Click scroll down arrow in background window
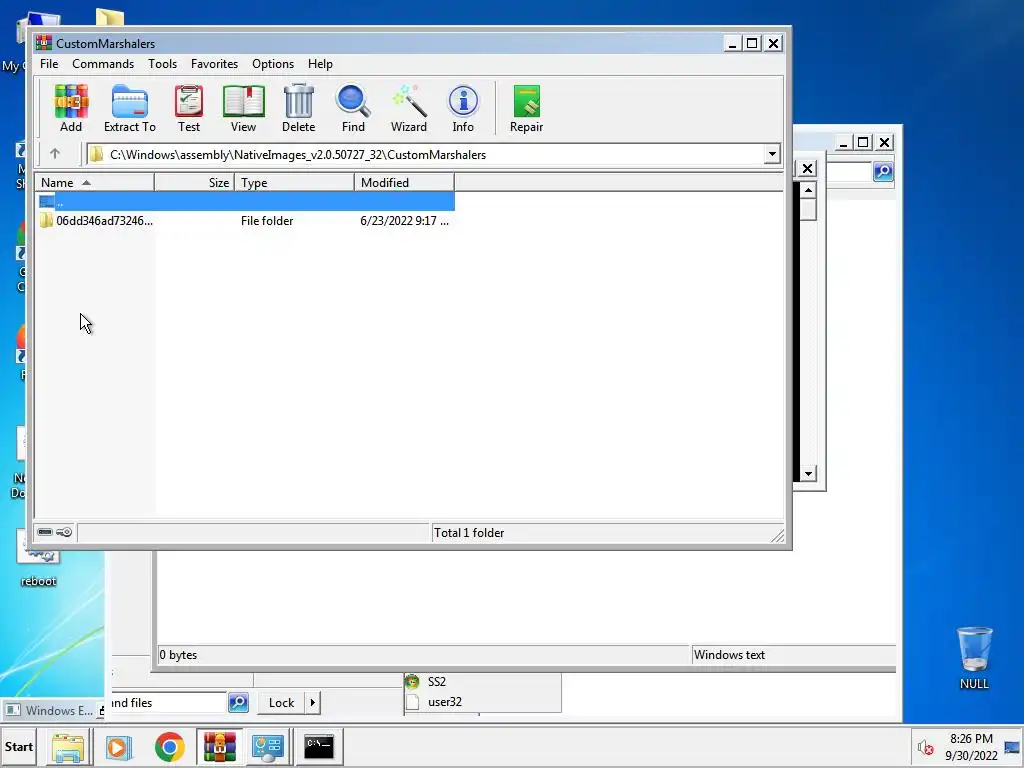This screenshot has width=1024, height=768. 808,473
